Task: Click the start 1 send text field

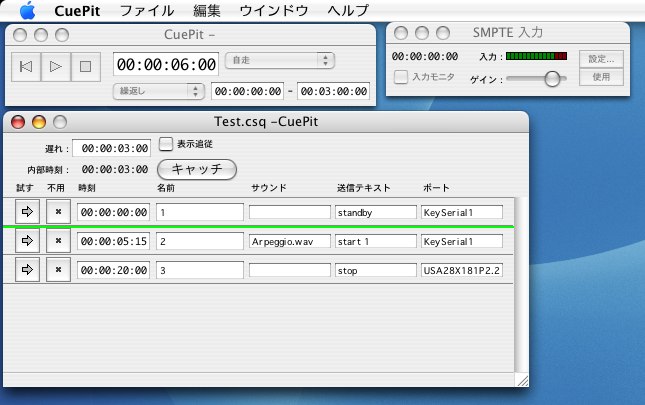Action: coord(376,241)
